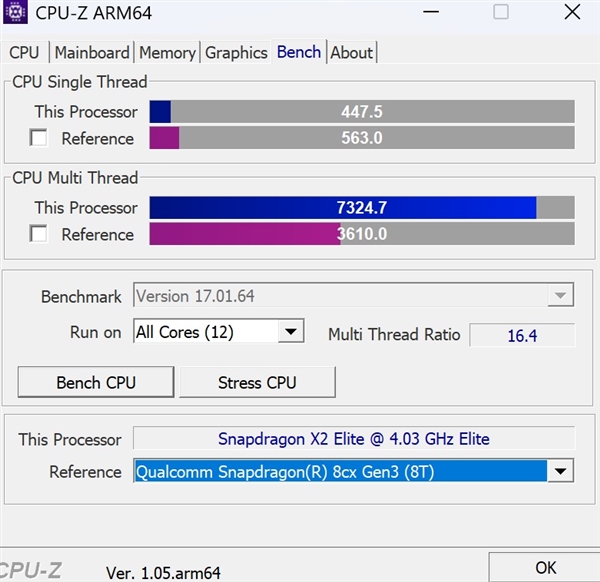This screenshot has height=582, width=600.
Task: Click the disabled maximize window icon
Action: pyautogui.click(x=501, y=12)
